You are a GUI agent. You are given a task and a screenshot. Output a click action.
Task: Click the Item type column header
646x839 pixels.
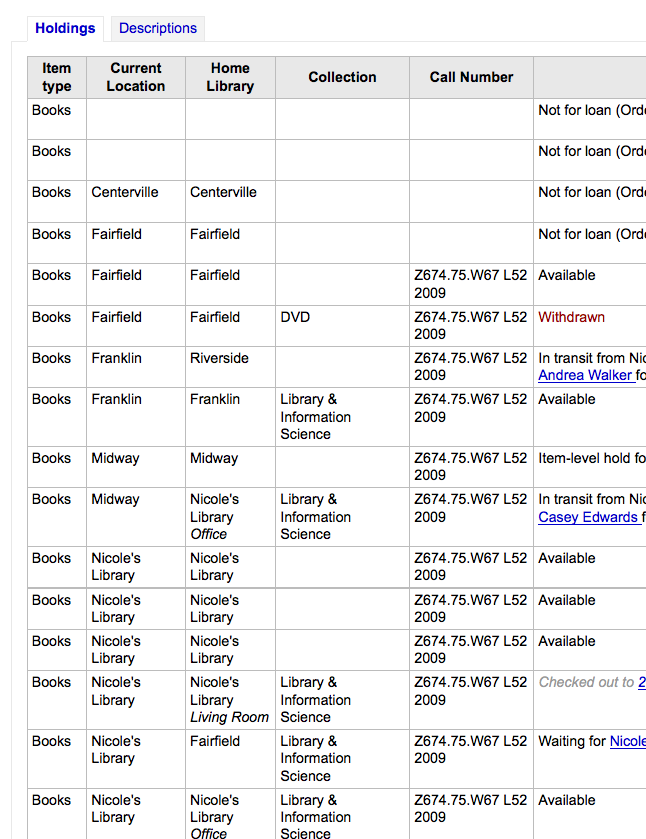[x=57, y=77]
